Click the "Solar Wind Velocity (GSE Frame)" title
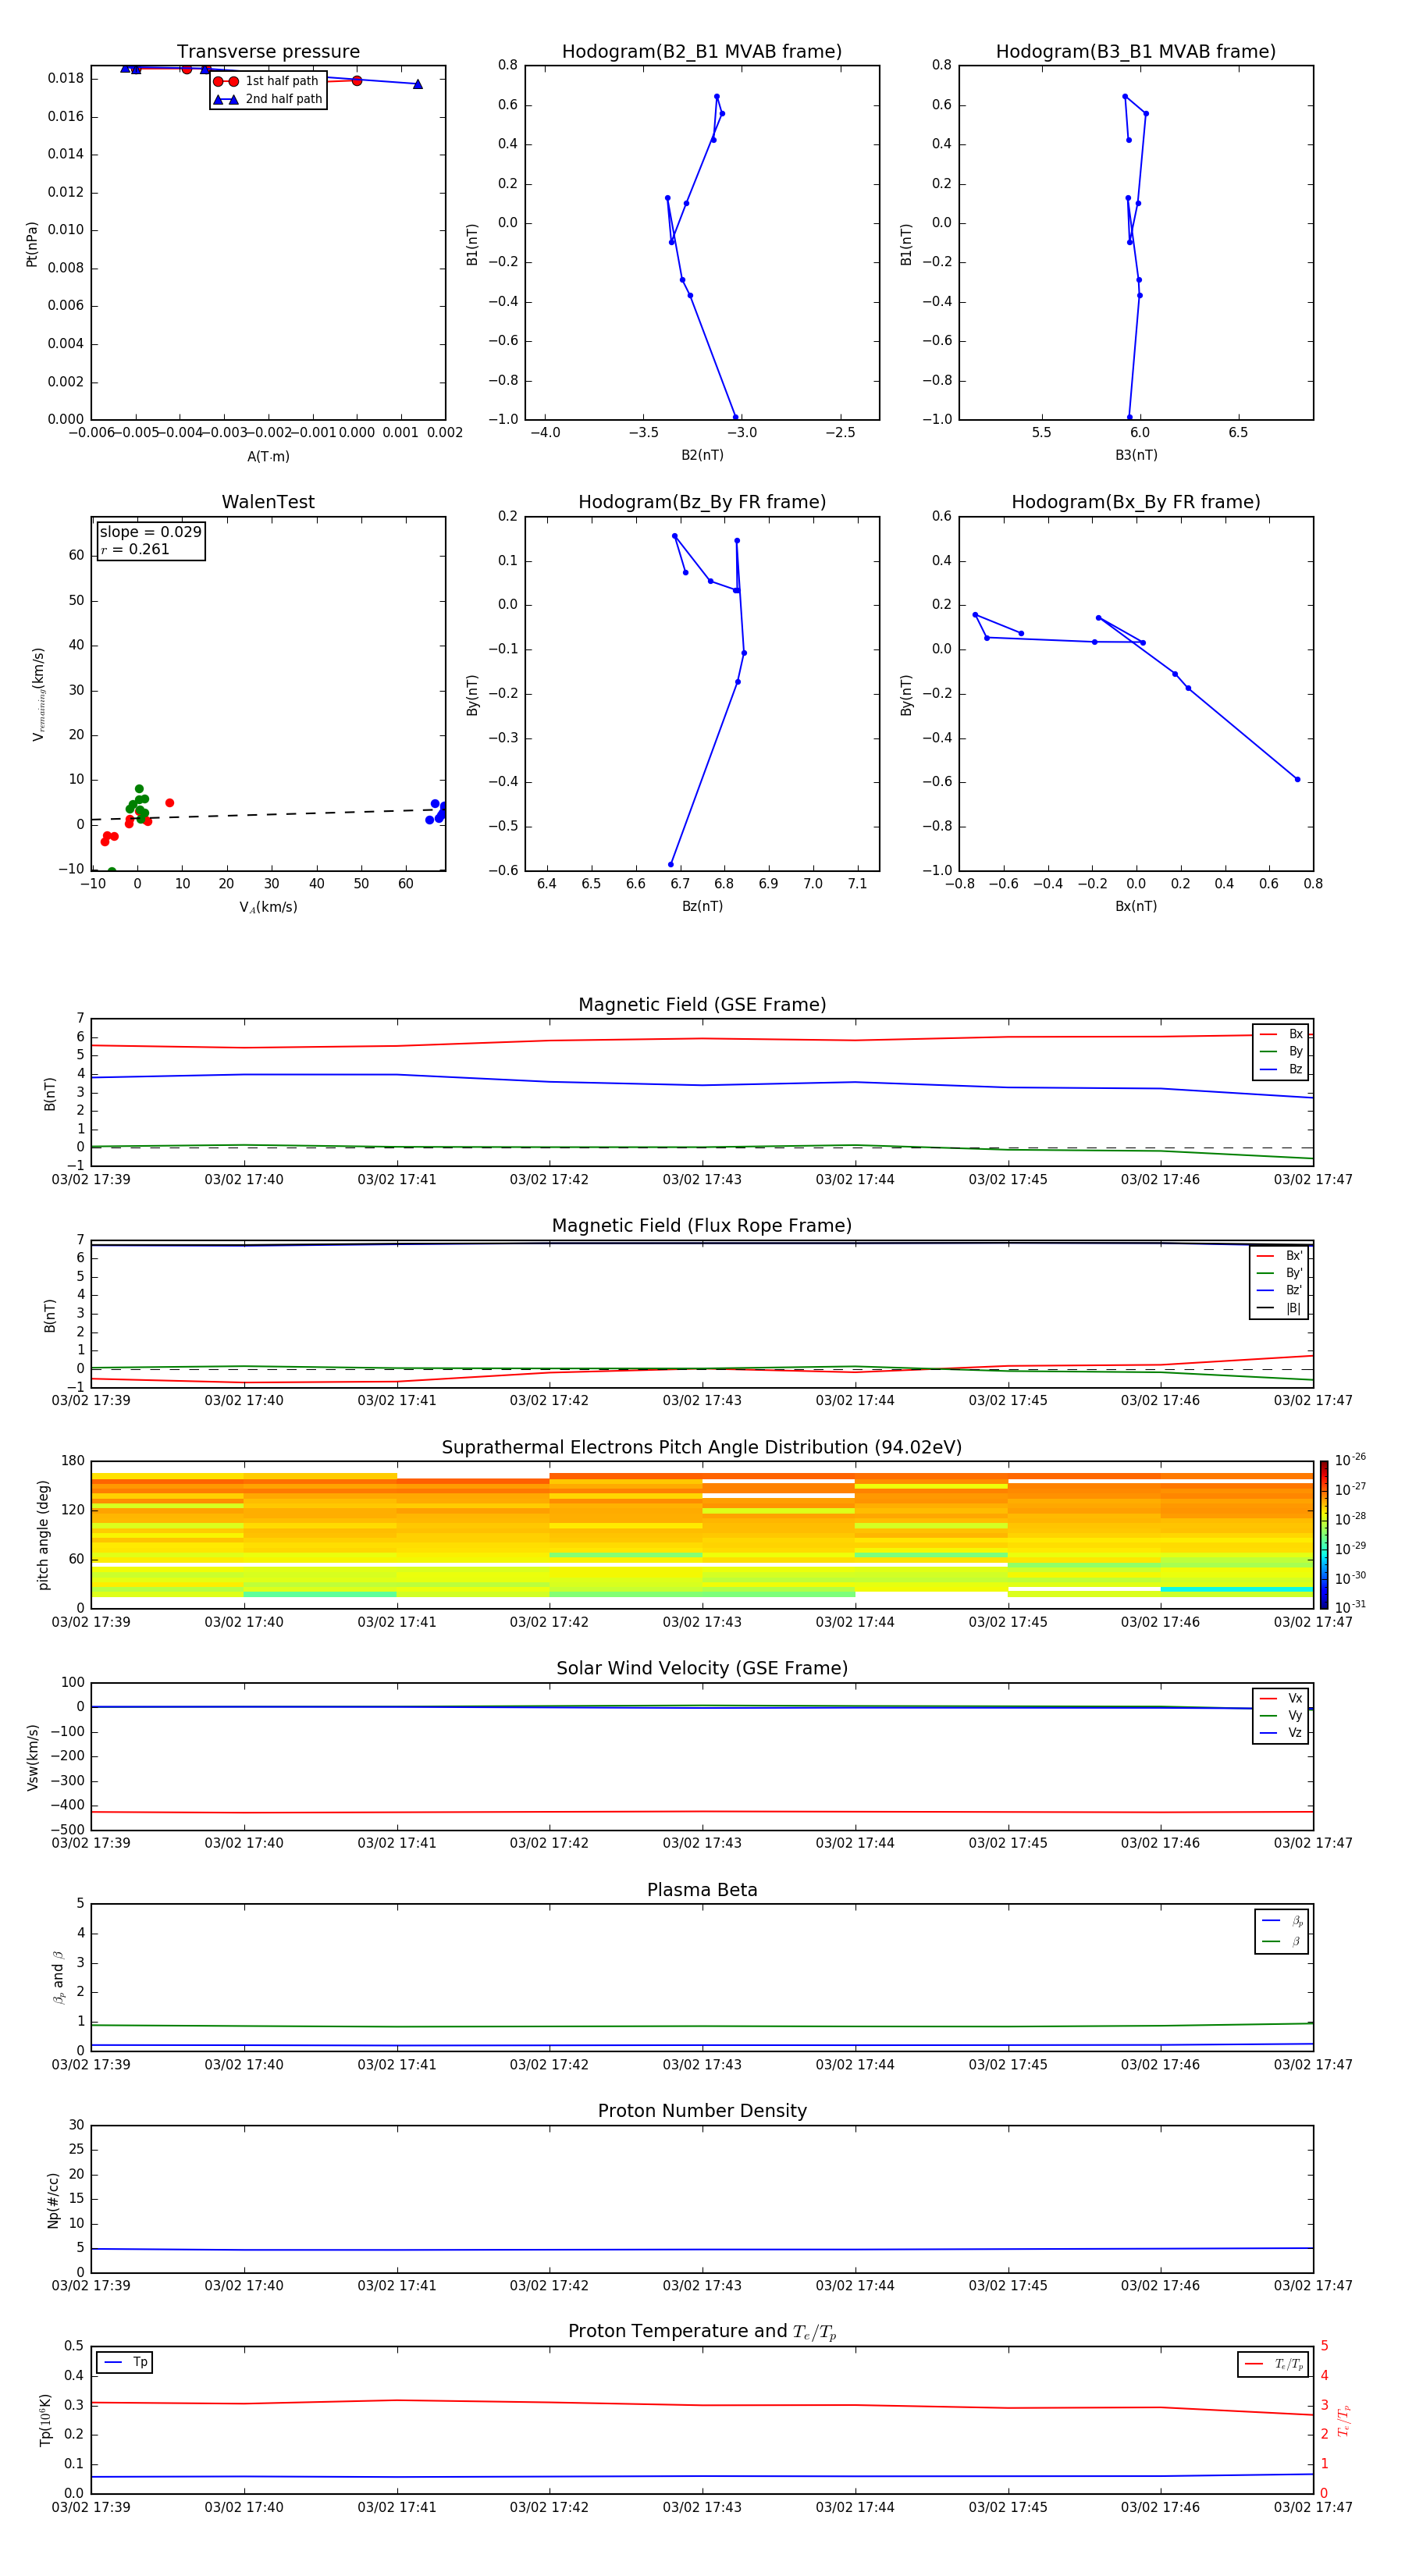The width and height of the screenshot is (1405, 2576). [x=702, y=1669]
